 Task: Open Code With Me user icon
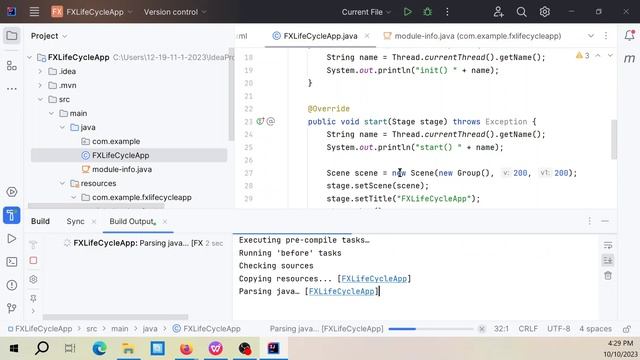pyautogui.click(x=498, y=12)
